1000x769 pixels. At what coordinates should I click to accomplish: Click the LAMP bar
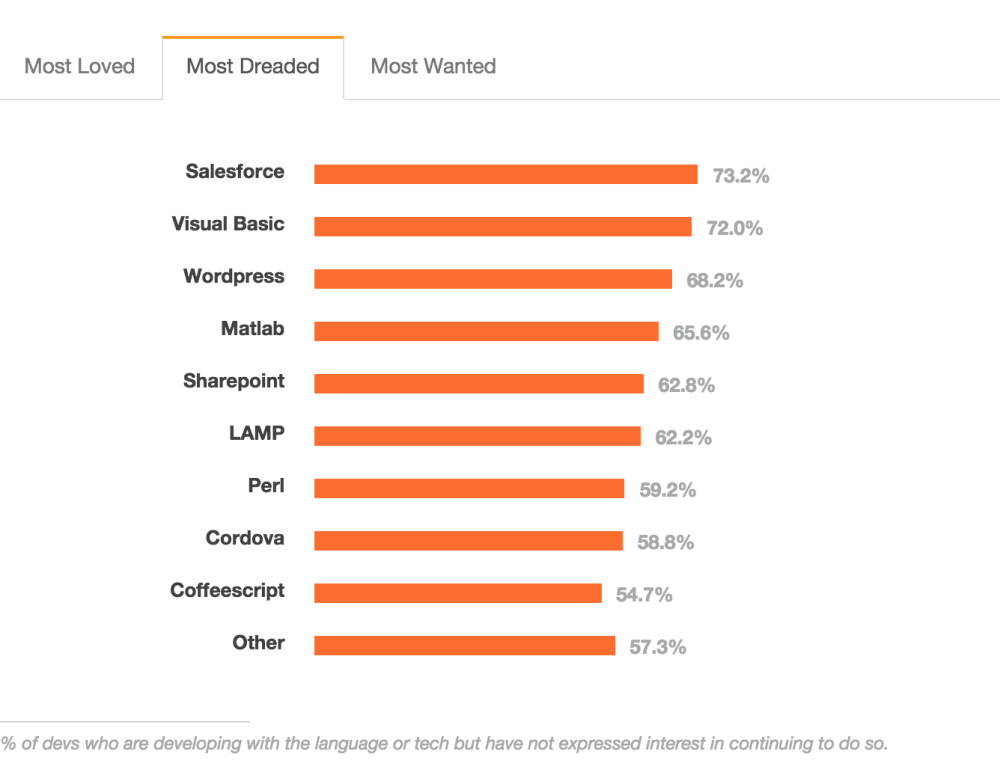477,436
